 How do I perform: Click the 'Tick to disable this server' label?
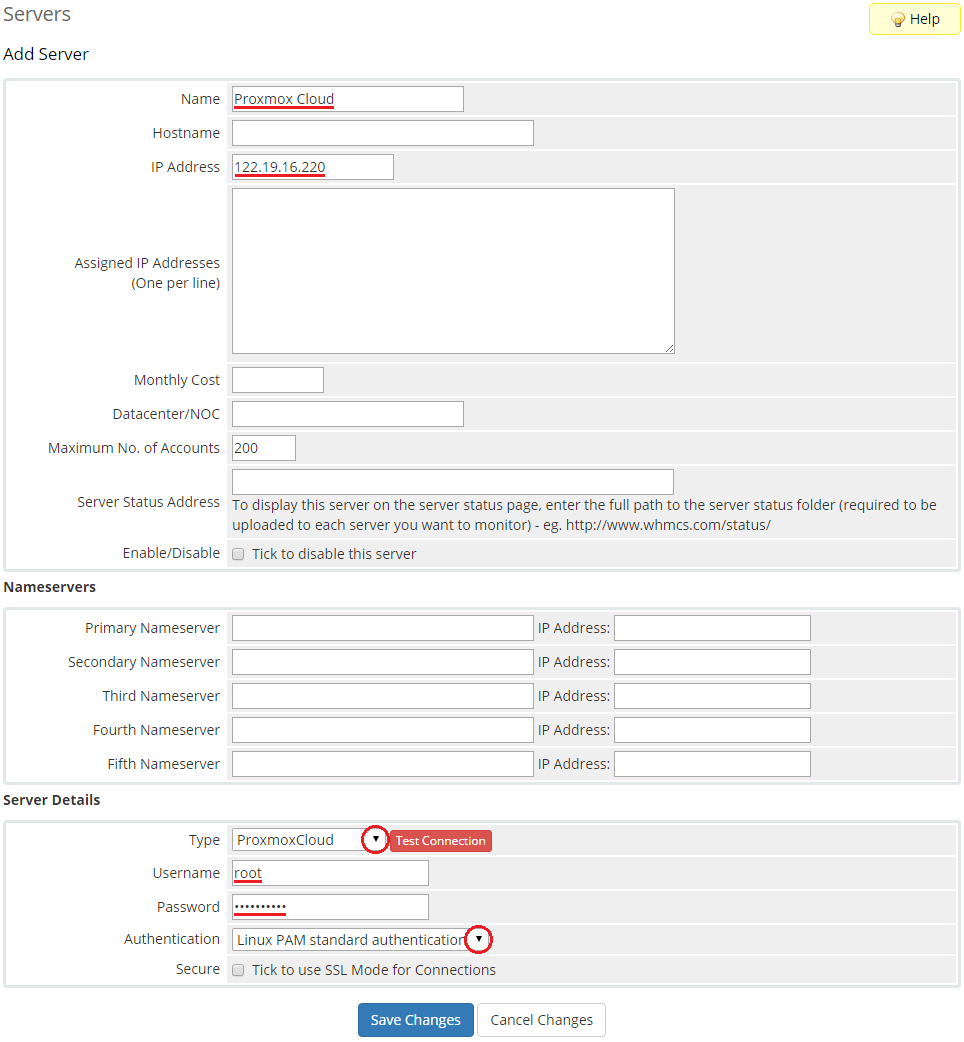tap(334, 554)
